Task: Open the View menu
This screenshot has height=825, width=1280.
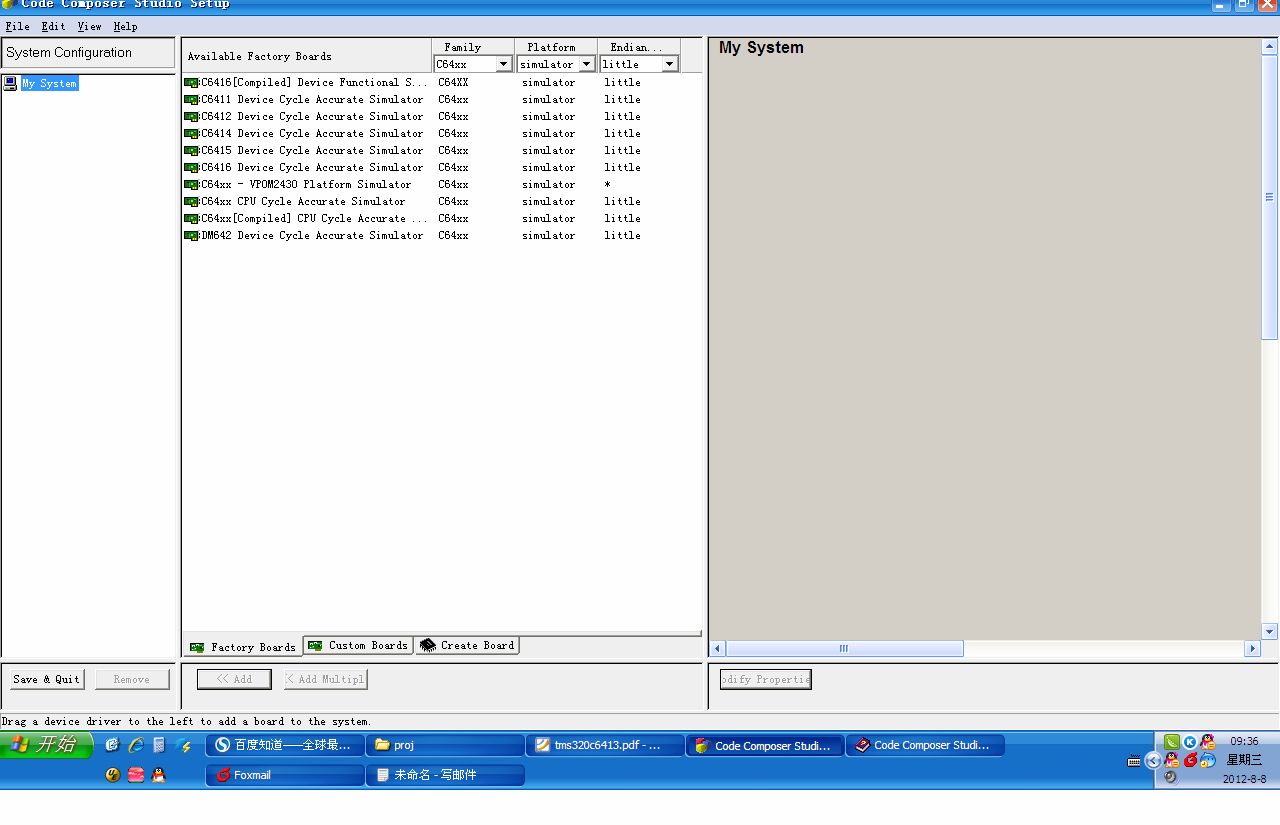Action: 89,26
